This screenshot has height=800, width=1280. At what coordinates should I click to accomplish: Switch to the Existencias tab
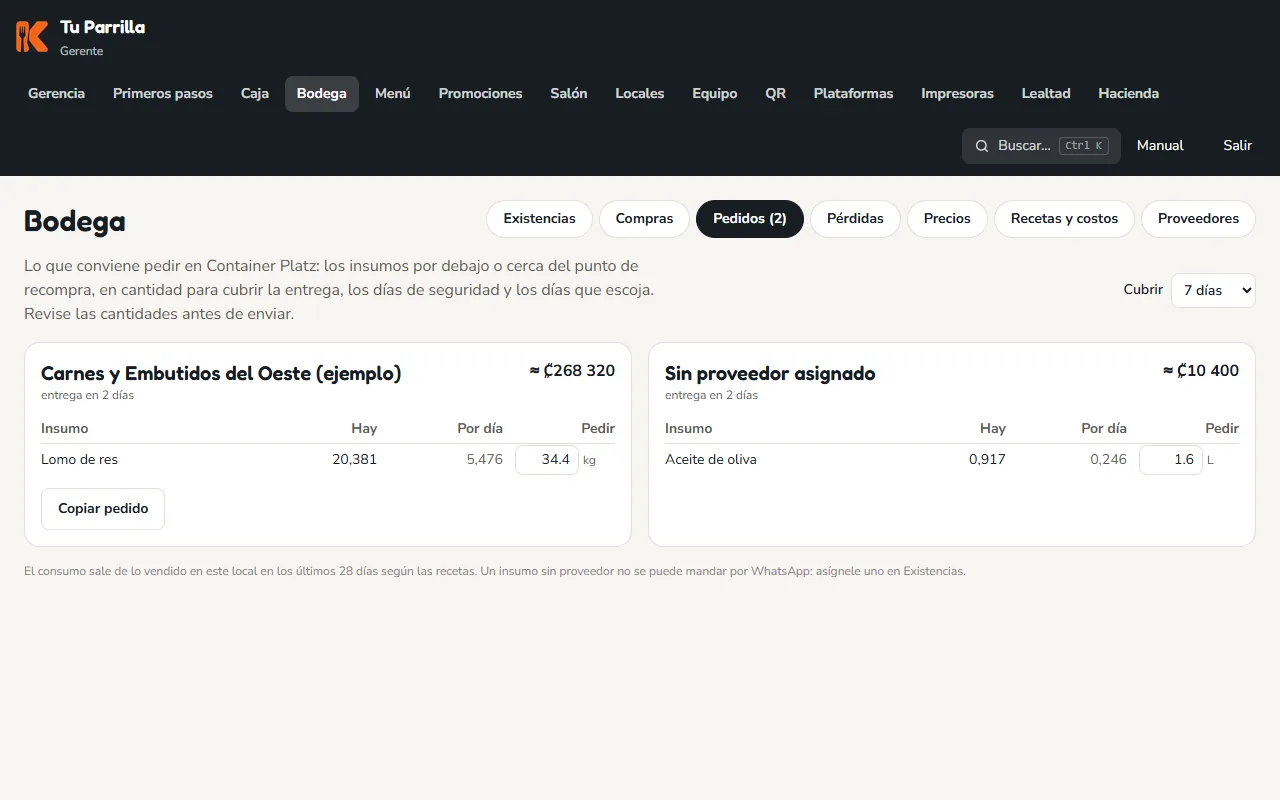click(540, 219)
